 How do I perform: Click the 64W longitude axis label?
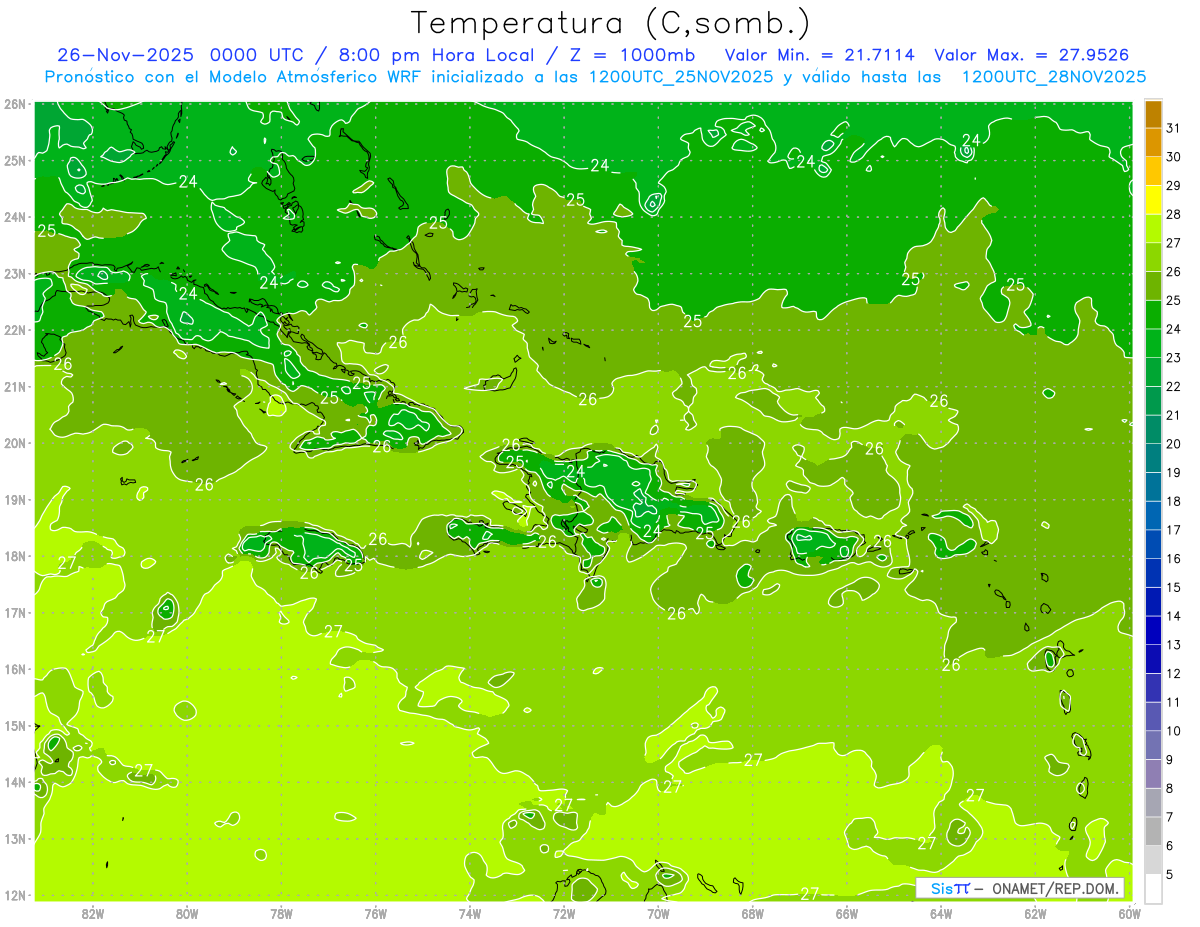point(941,913)
